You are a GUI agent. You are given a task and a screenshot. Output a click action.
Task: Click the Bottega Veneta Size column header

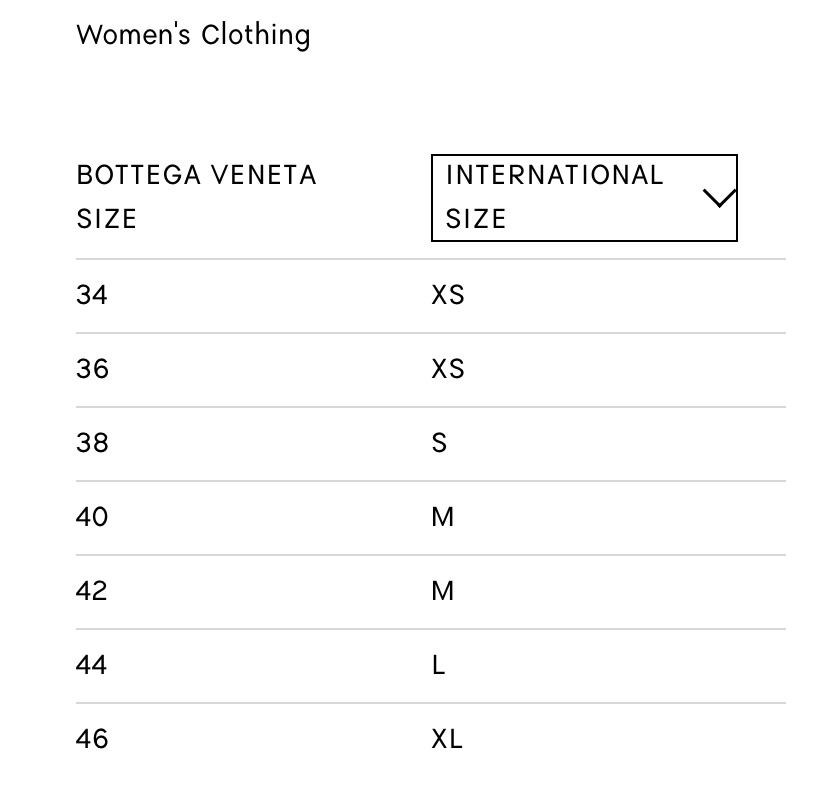[196, 196]
